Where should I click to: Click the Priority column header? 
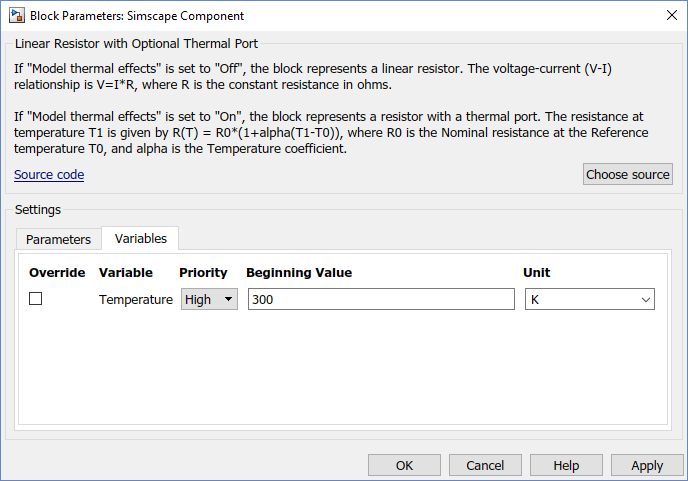pyautogui.click(x=203, y=272)
